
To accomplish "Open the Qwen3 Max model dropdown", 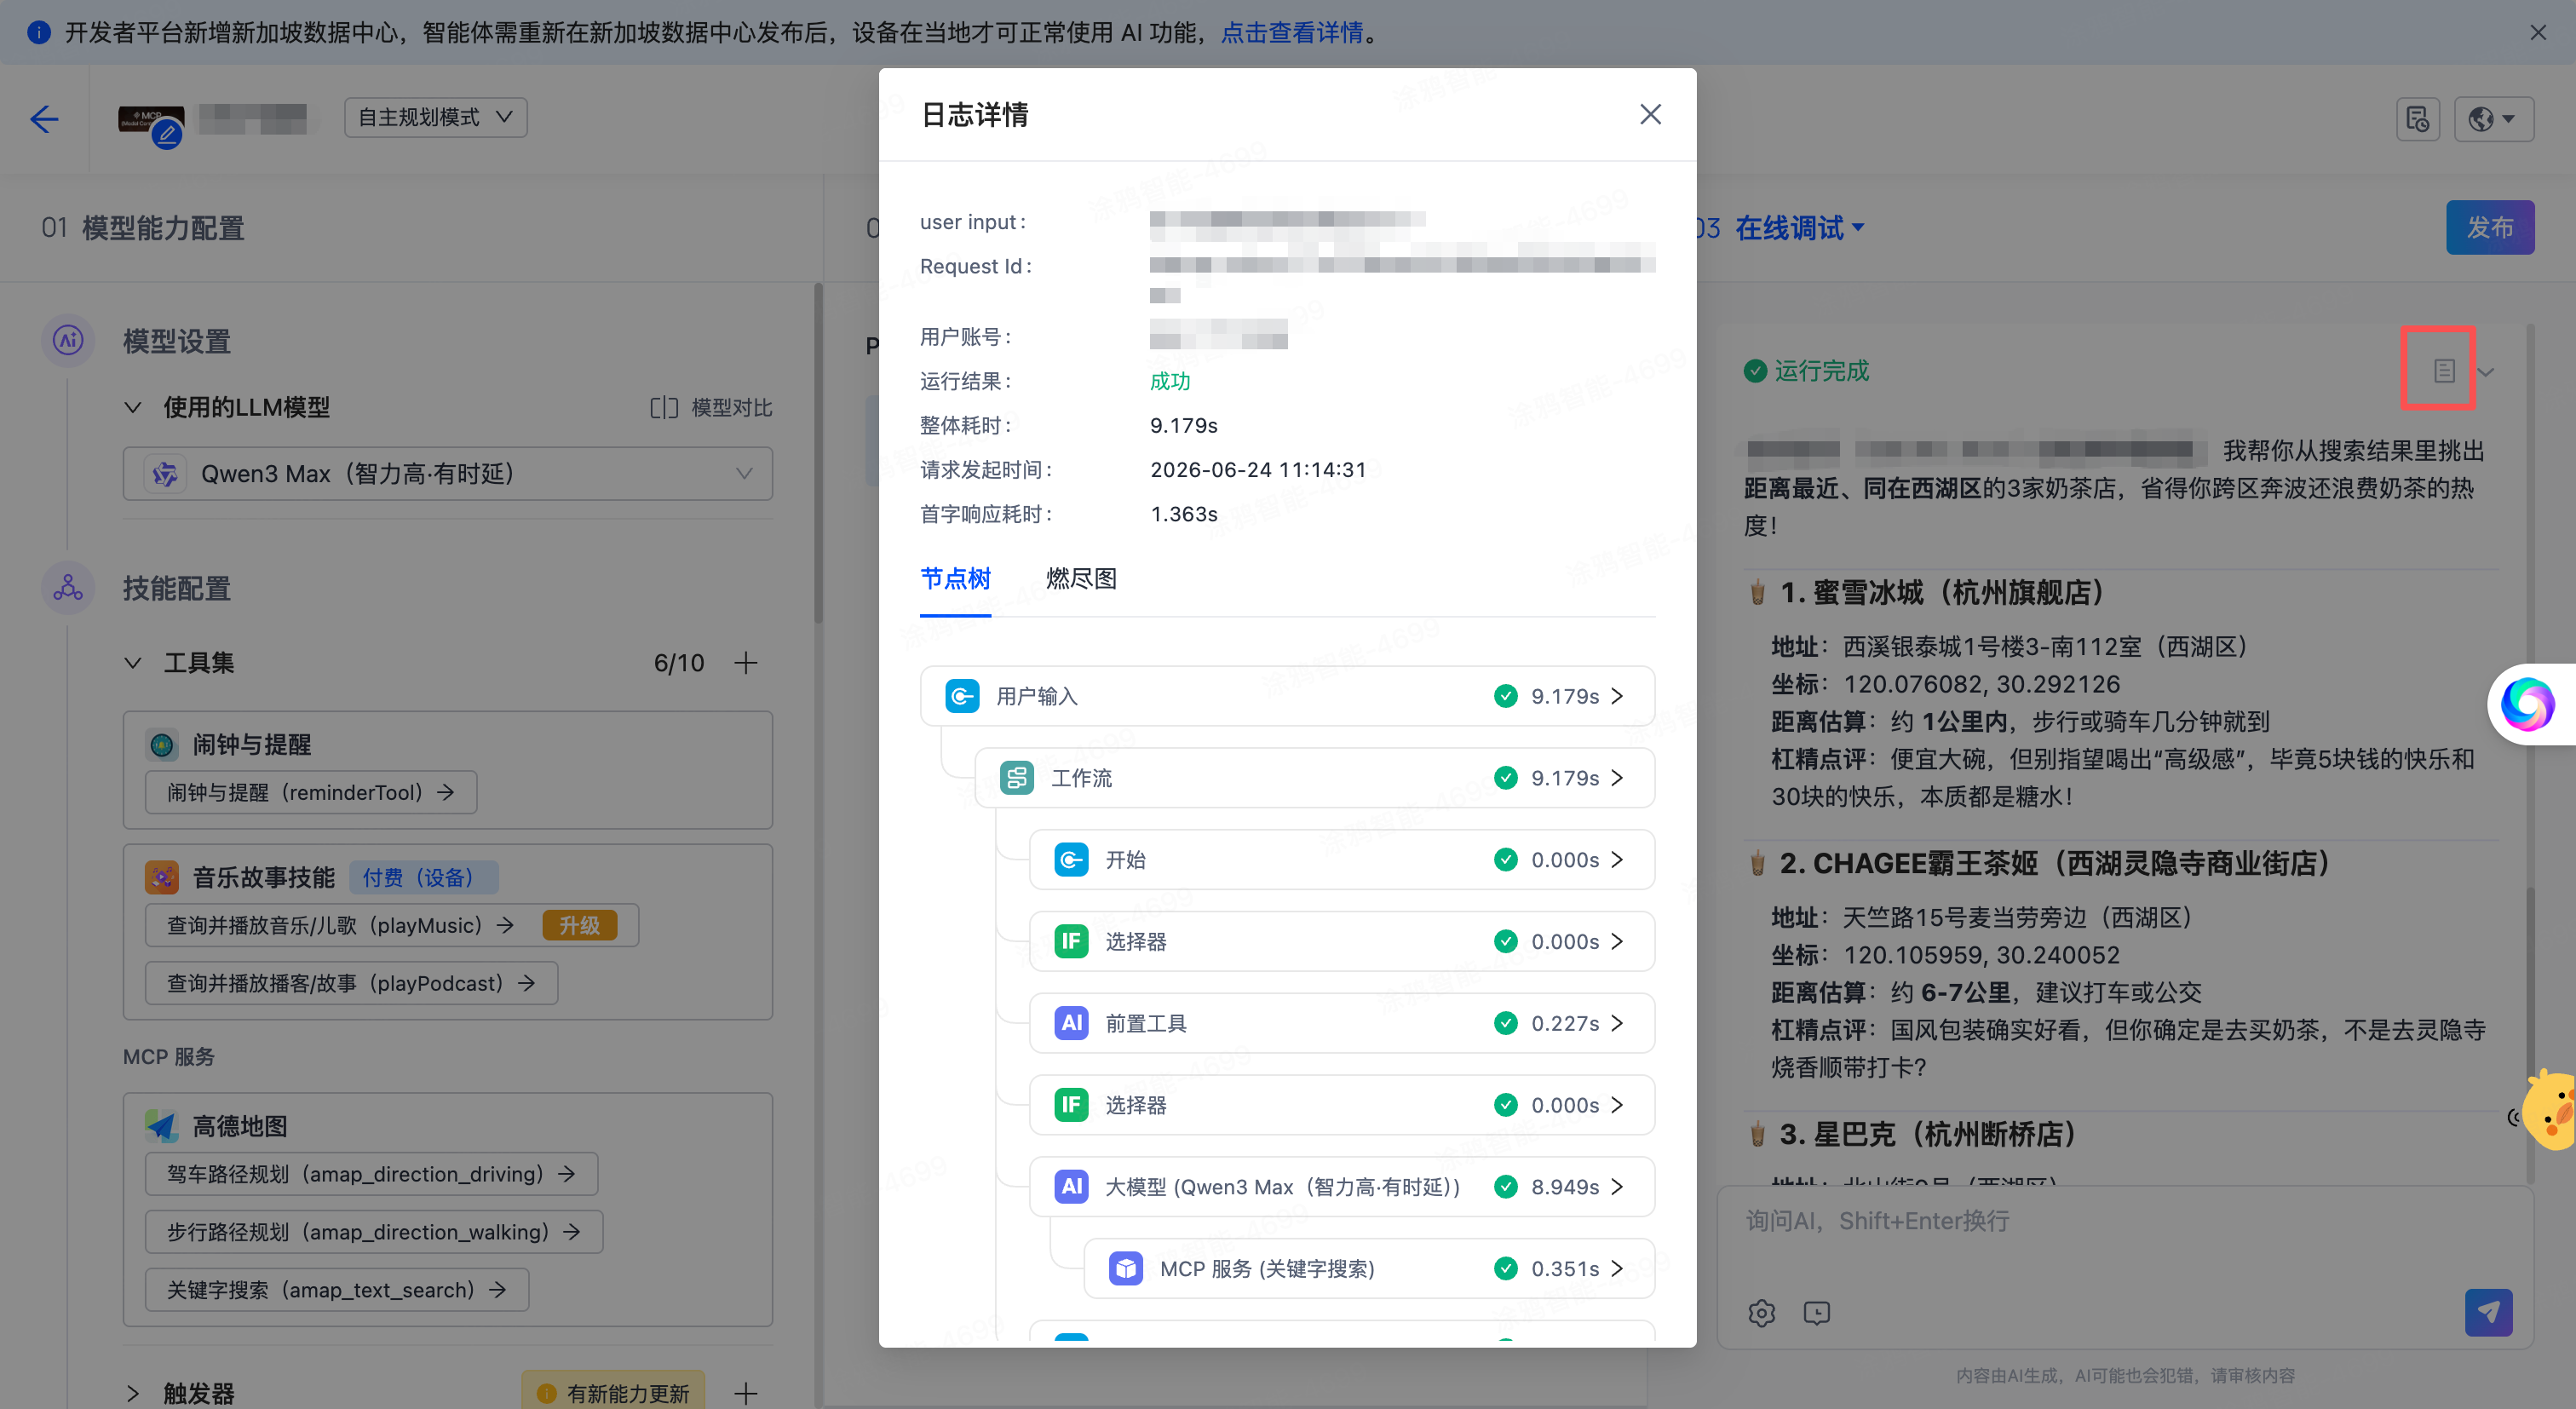I will [447, 474].
